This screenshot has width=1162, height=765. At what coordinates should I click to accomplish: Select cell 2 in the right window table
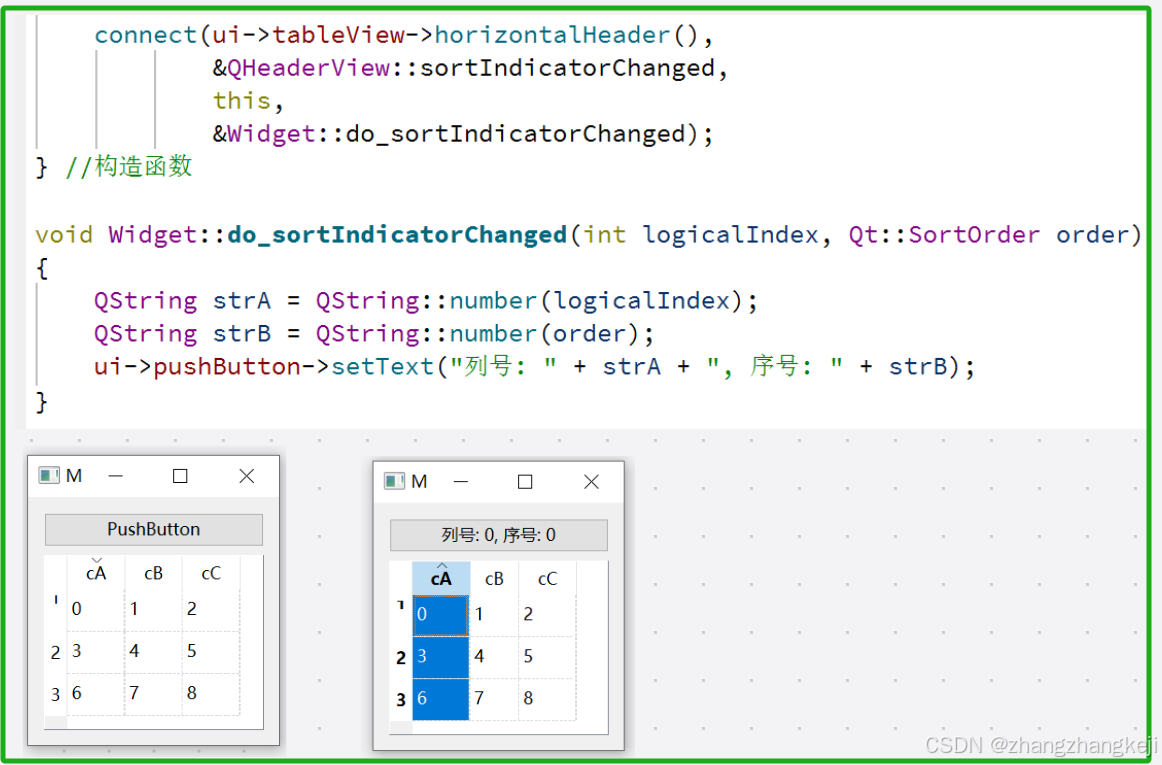(548, 615)
